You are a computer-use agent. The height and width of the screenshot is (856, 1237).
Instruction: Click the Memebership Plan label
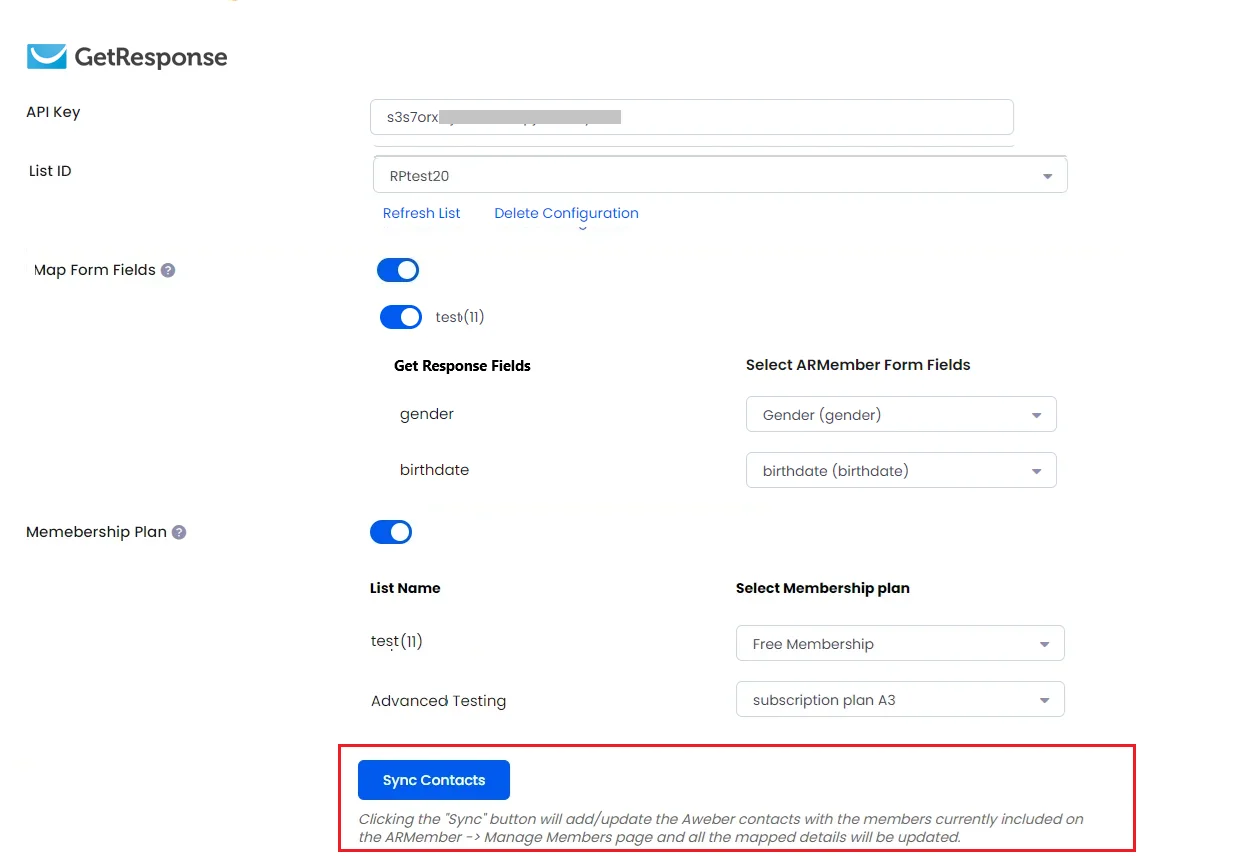tap(96, 532)
